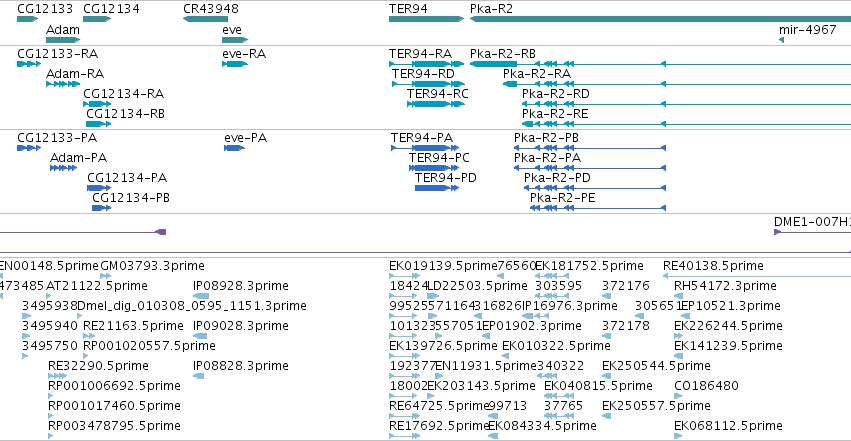The width and height of the screenshot is (851, 441).
Task: Select the CG12134-RB transcript label
Action: 125,114
